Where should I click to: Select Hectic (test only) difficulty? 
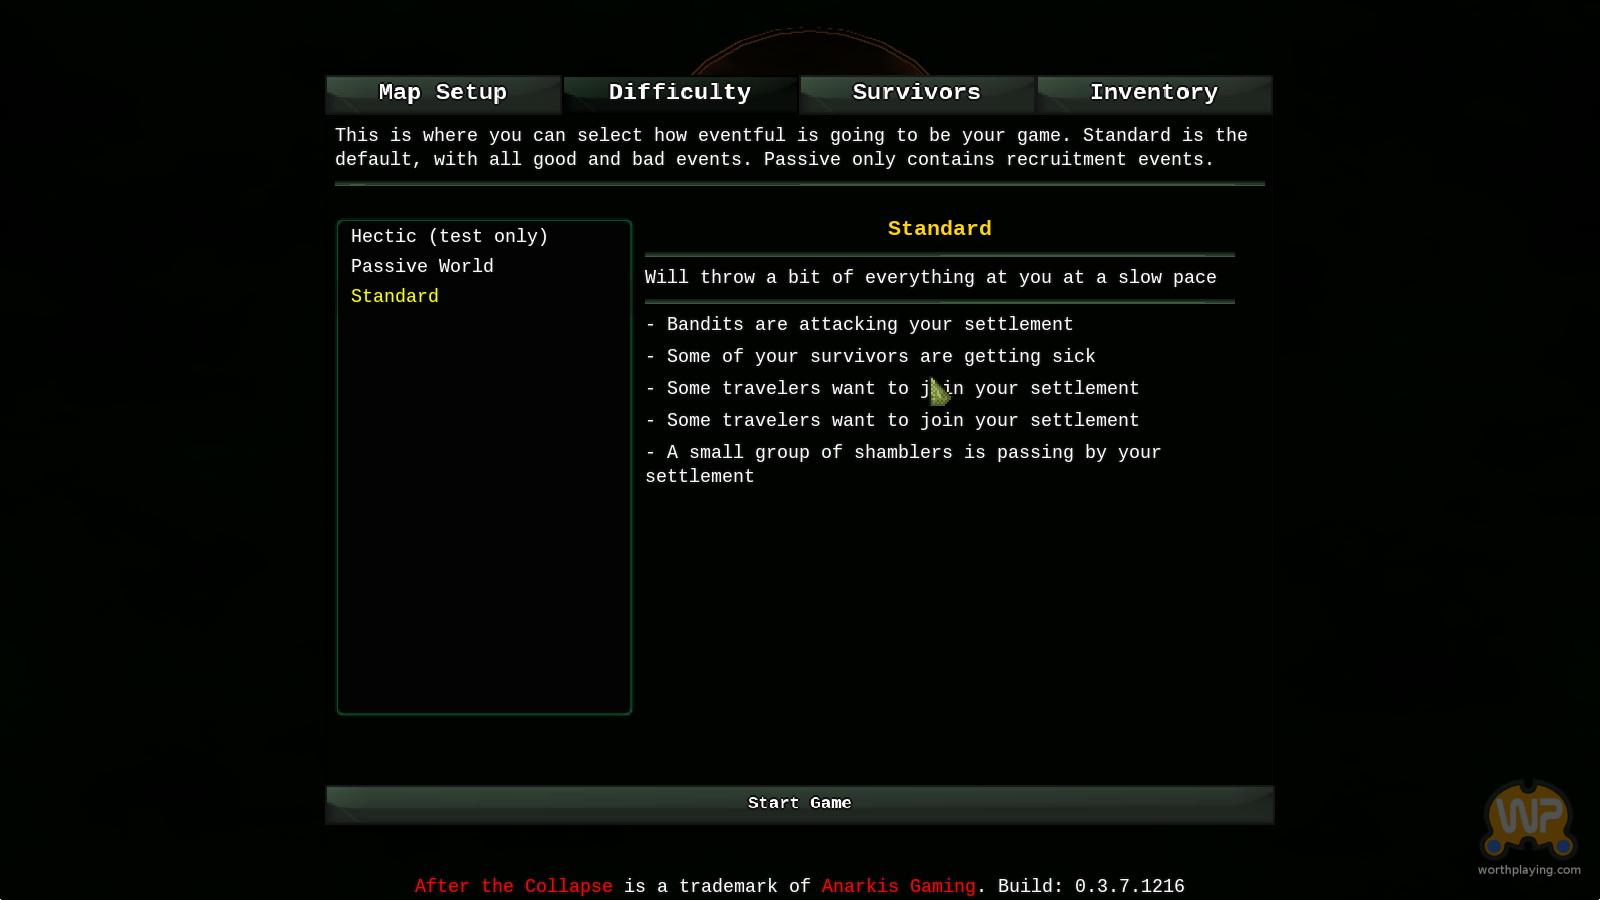coord(449,237)
